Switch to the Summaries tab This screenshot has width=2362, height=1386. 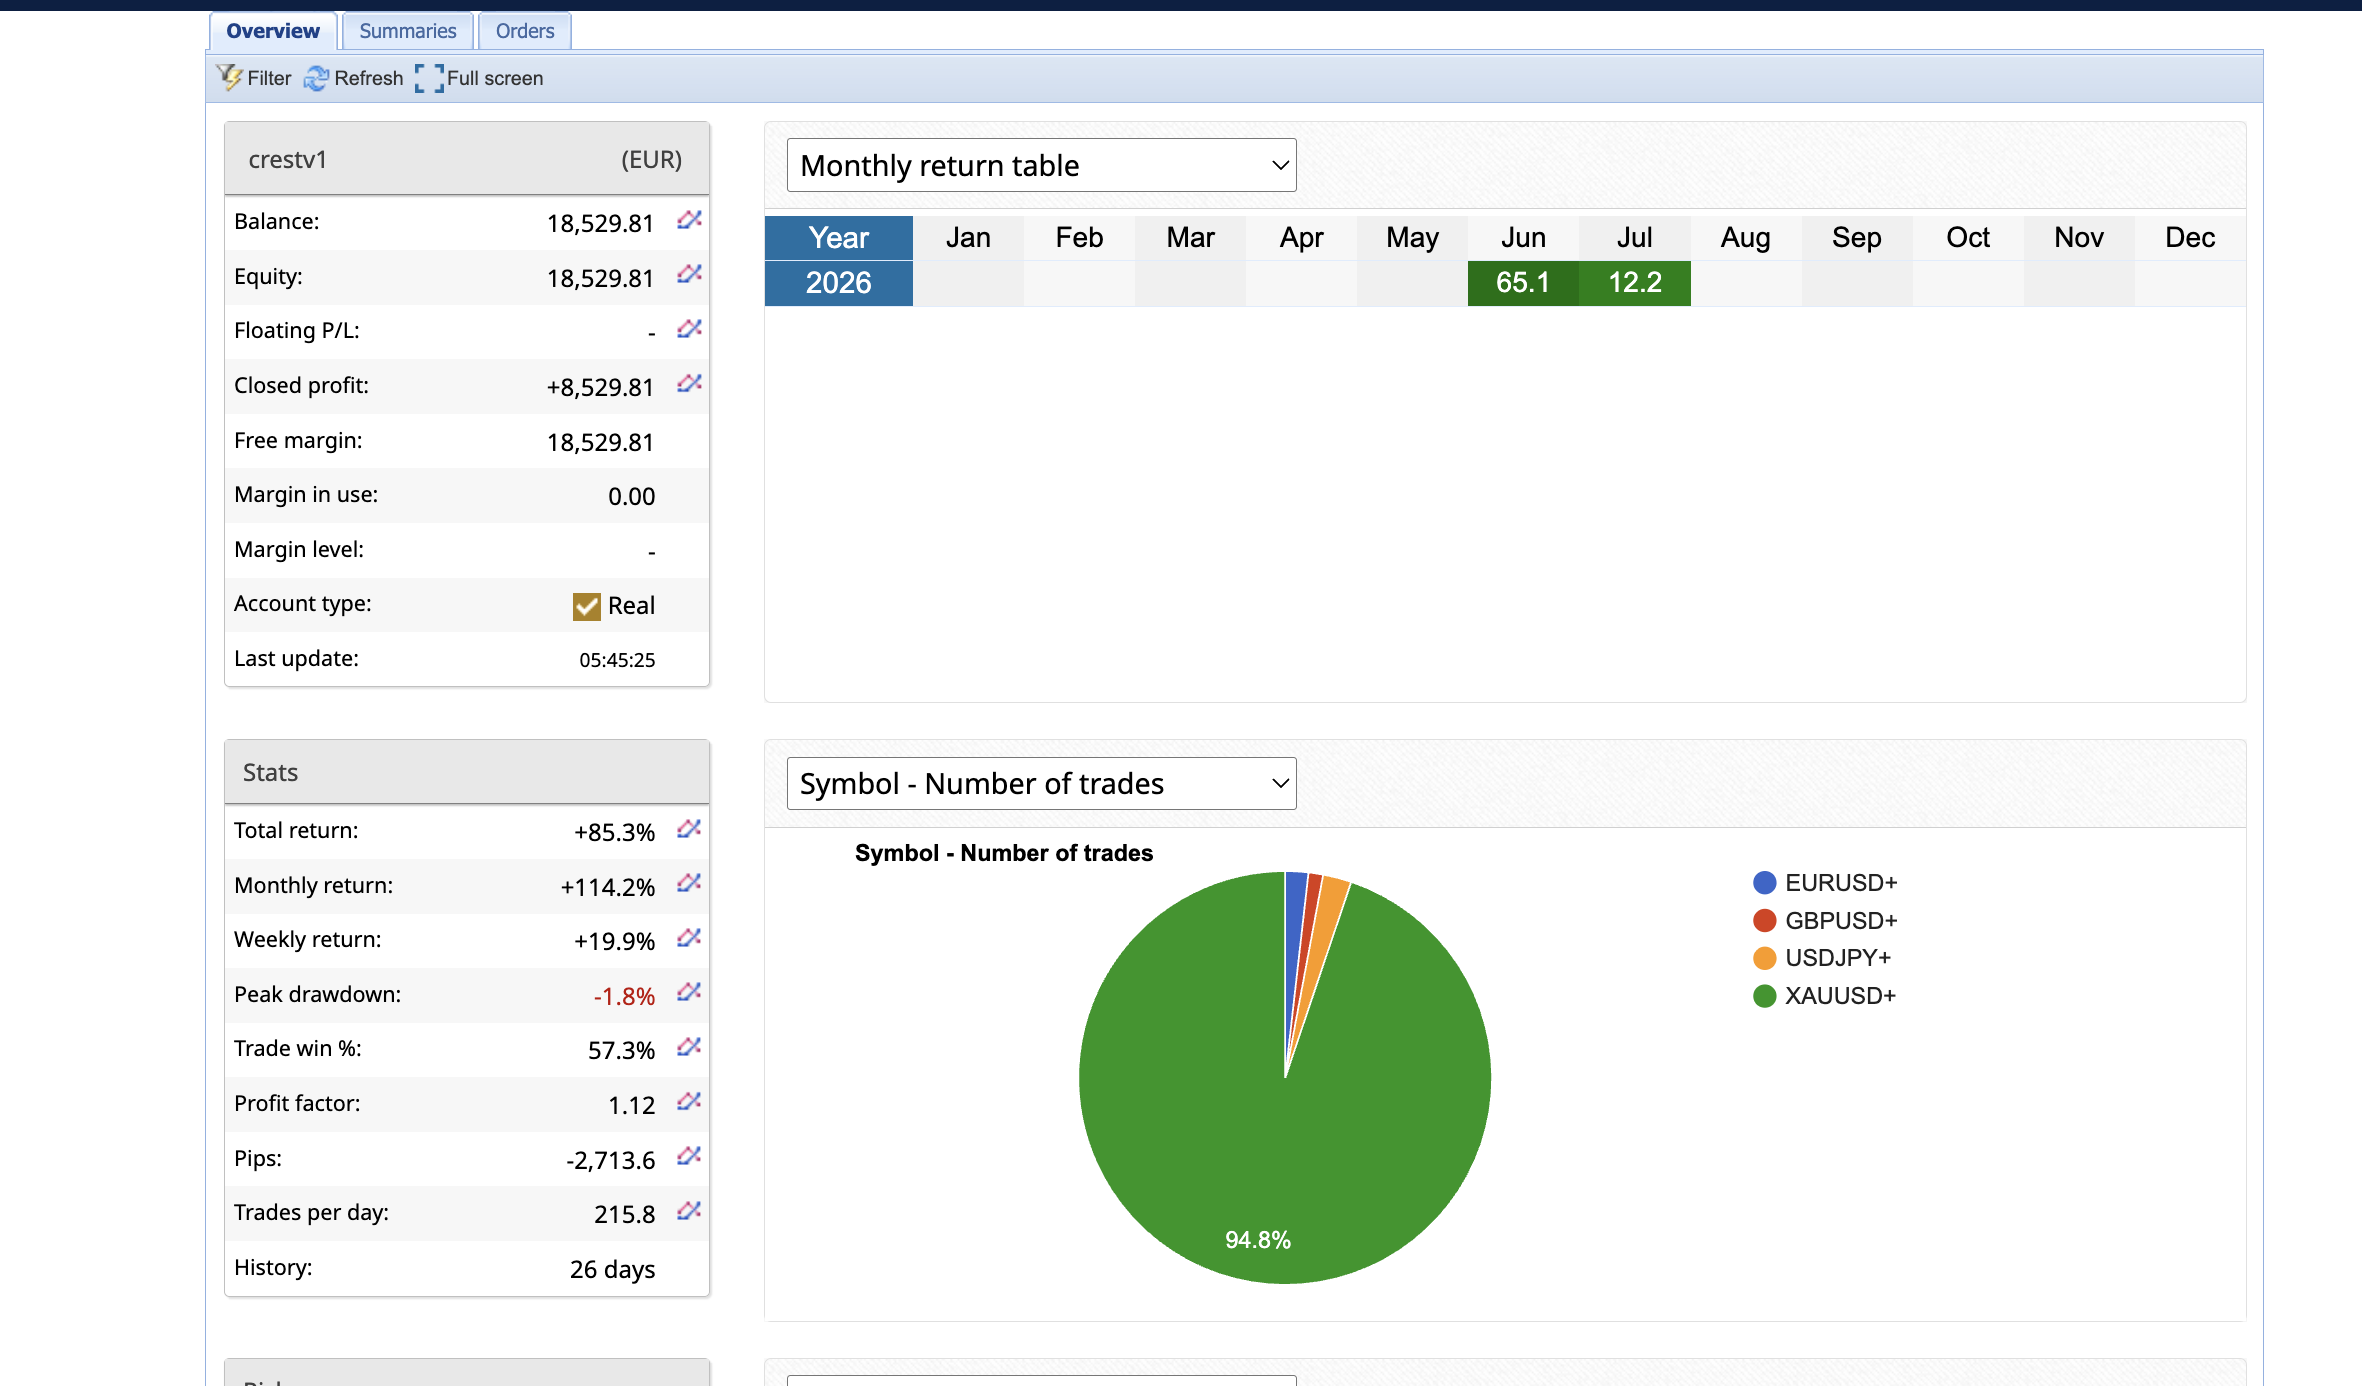408,31
